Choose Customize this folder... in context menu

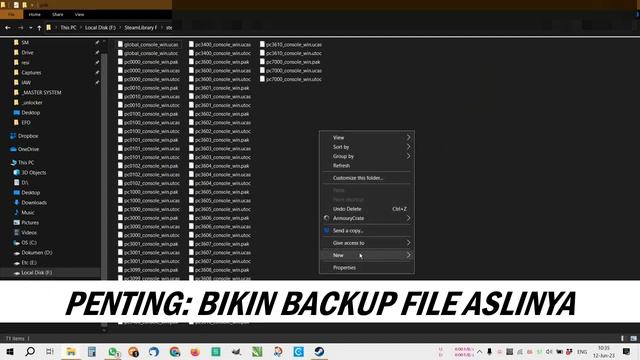click(367, 178)
